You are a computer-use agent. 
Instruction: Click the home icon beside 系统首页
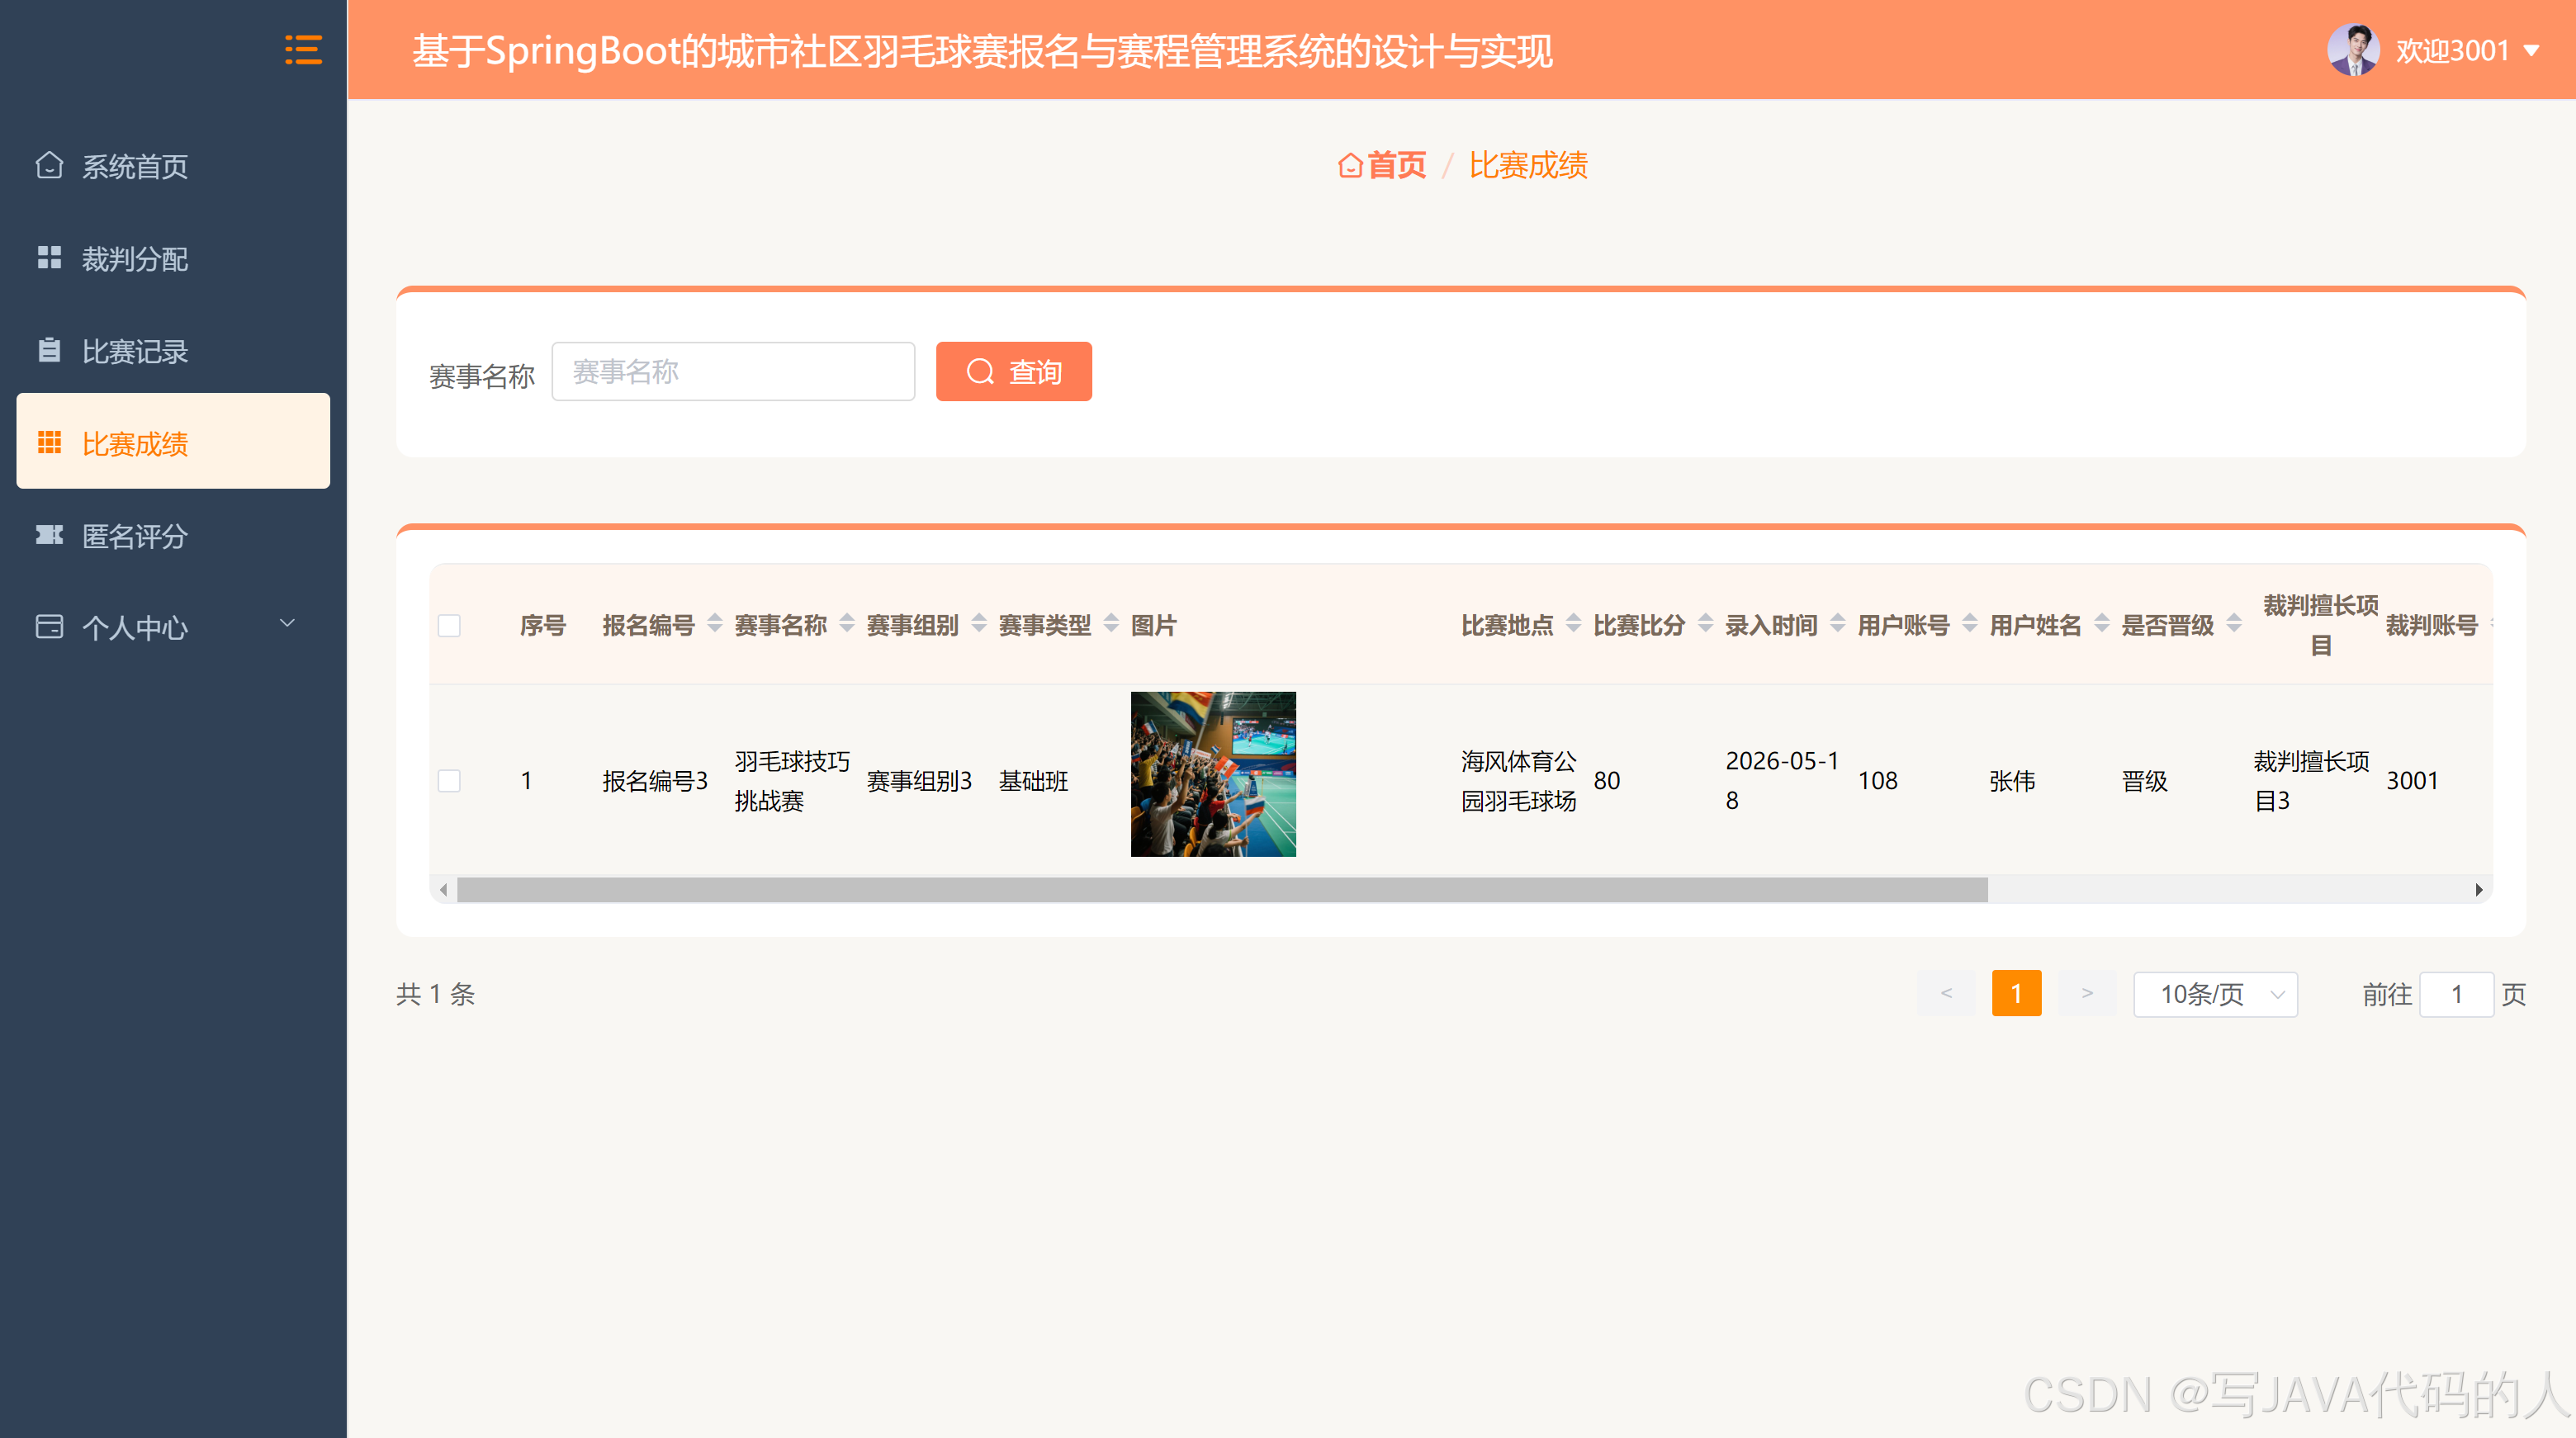click(x=49, y=165)
